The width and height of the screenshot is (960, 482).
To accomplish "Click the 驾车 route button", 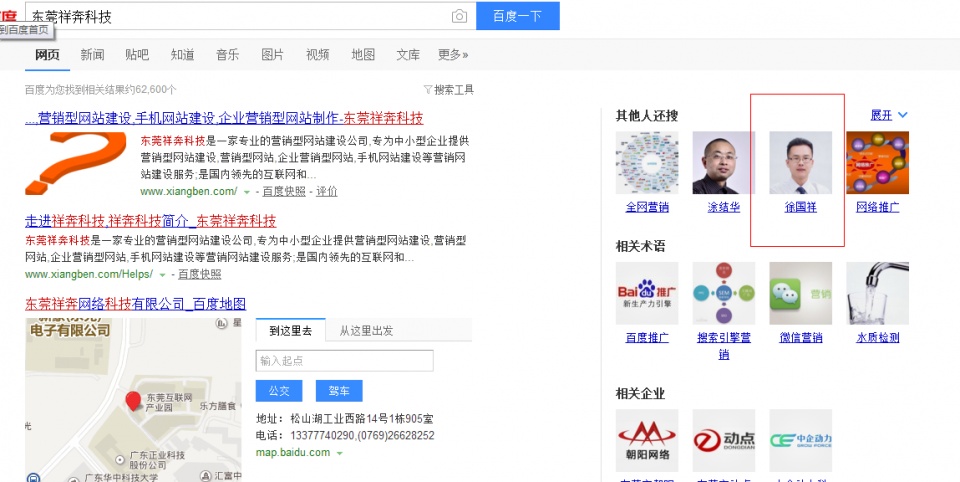I will pyautogui.click(x=339, y=391).
